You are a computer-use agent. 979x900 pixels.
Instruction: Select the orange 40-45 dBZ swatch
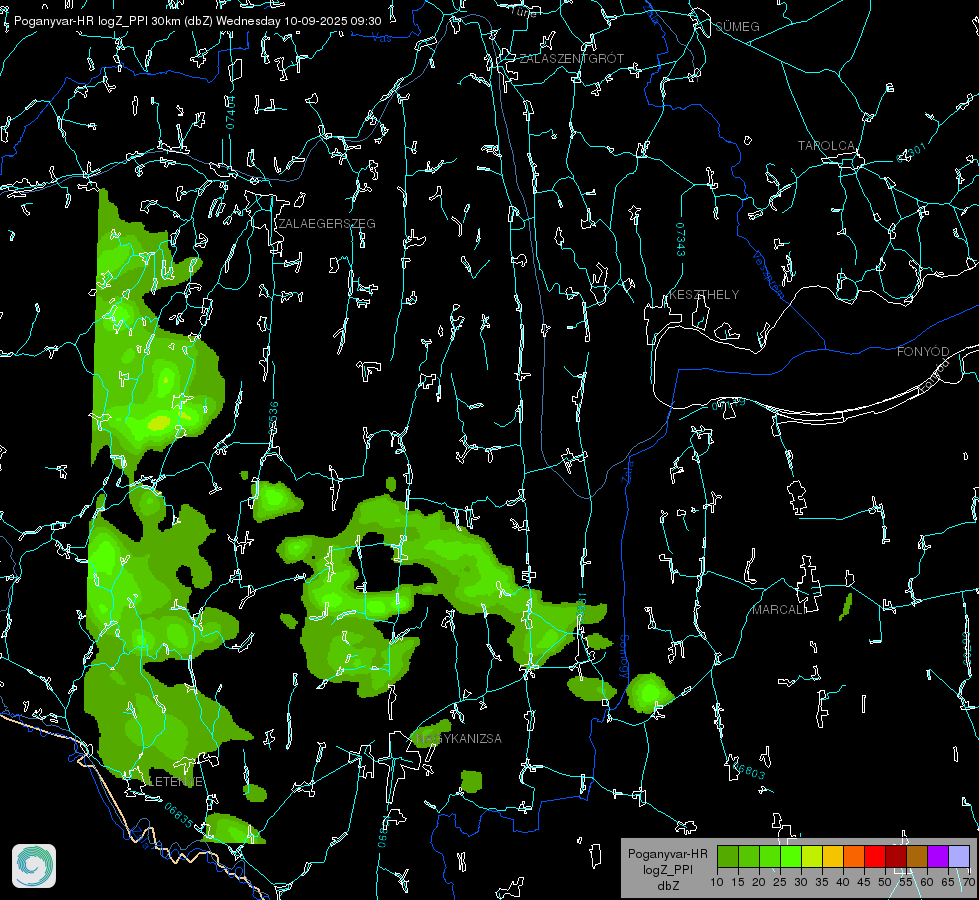tap(854, 856)
